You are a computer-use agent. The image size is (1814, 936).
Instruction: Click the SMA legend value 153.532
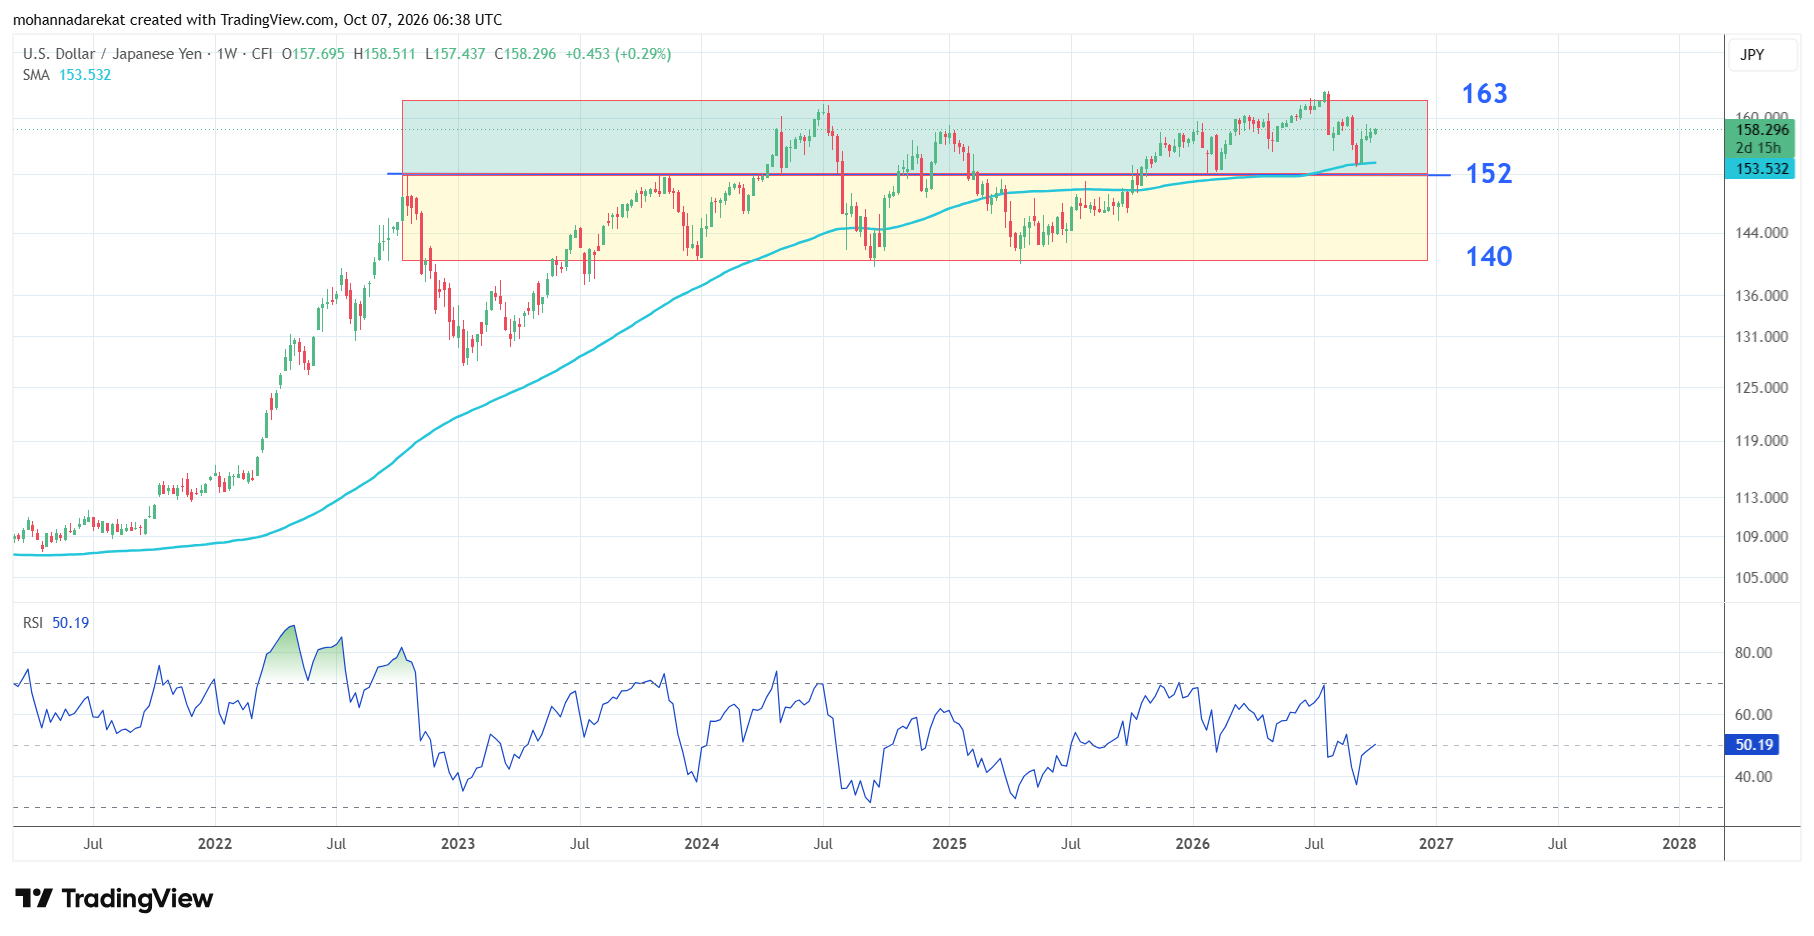point(85,75)
